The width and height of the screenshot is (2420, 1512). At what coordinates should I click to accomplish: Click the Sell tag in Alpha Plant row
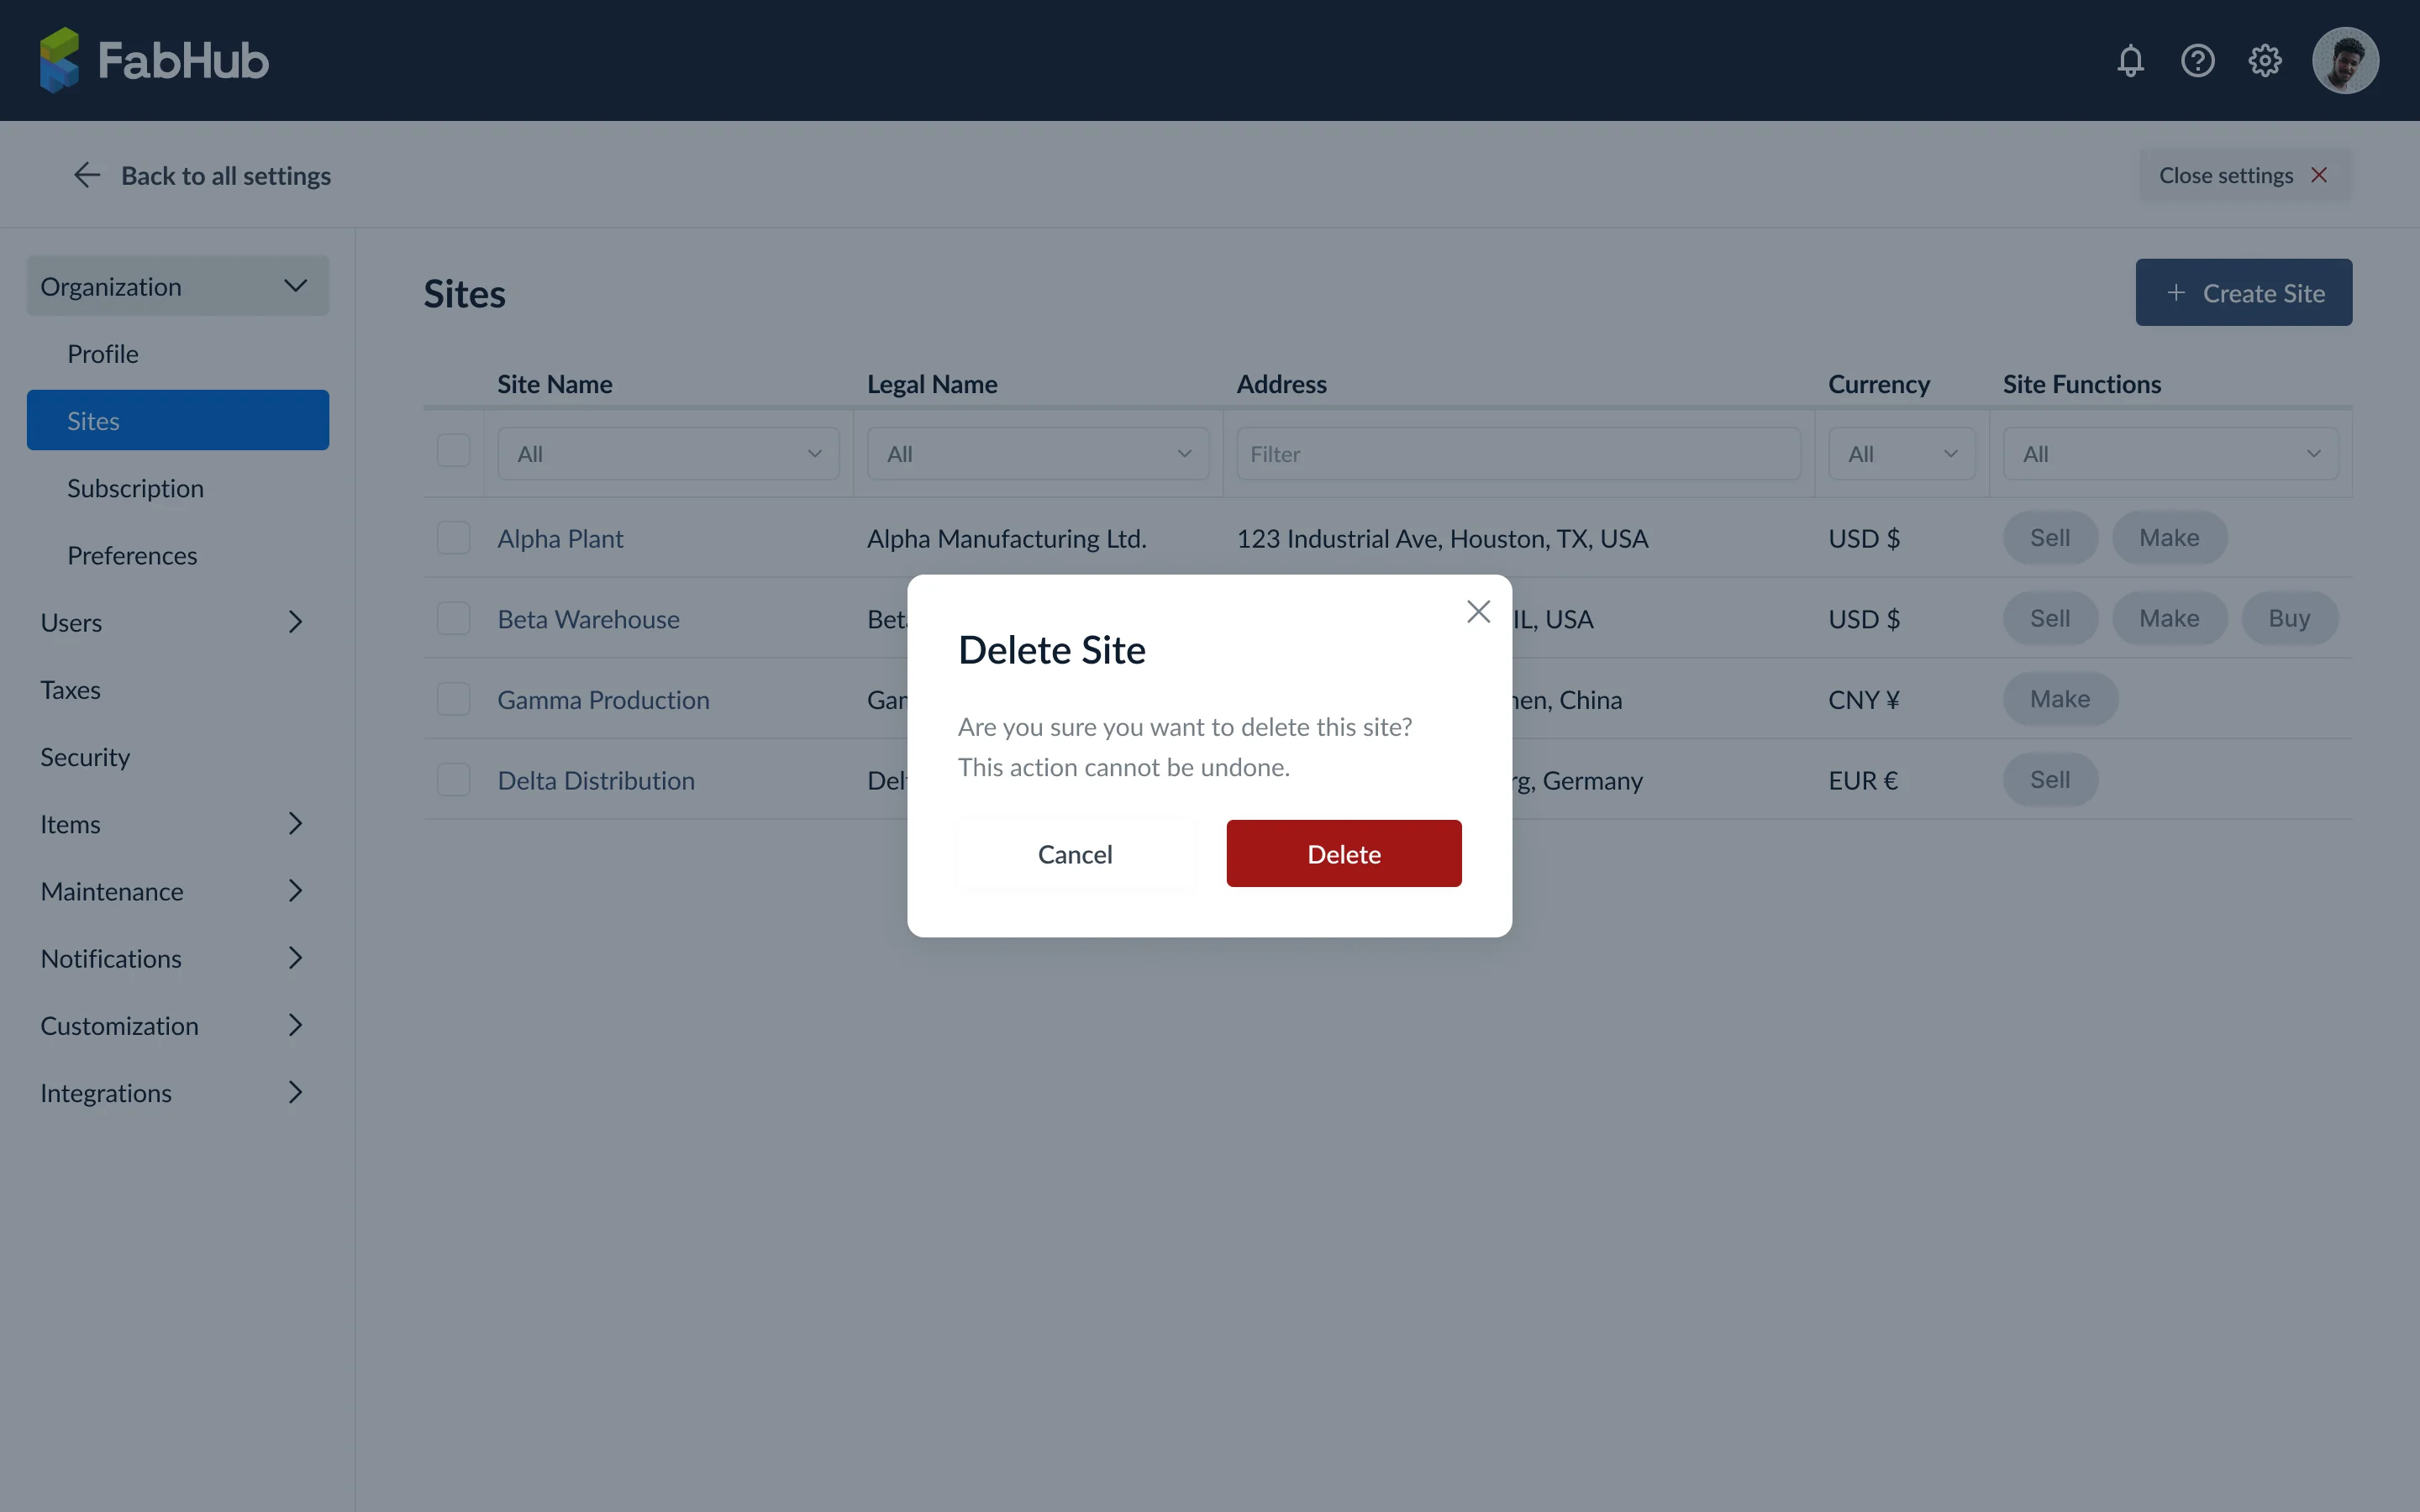pyautogui.click(x=2050, y=538)
